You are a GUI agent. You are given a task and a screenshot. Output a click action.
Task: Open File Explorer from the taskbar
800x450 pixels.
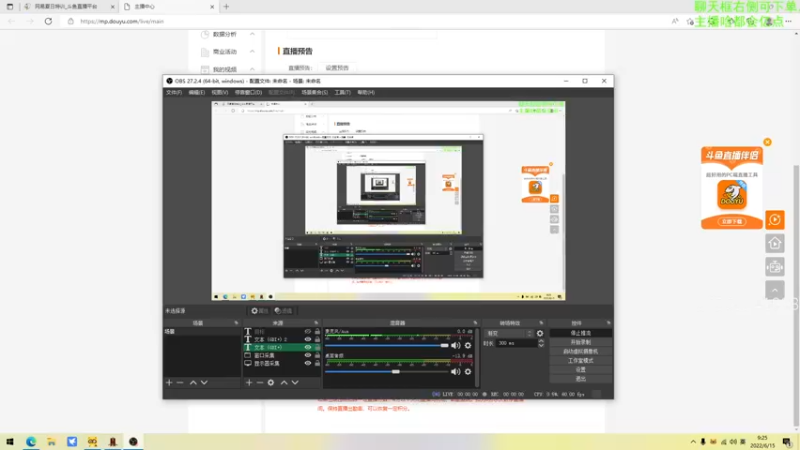coord(52,441)
